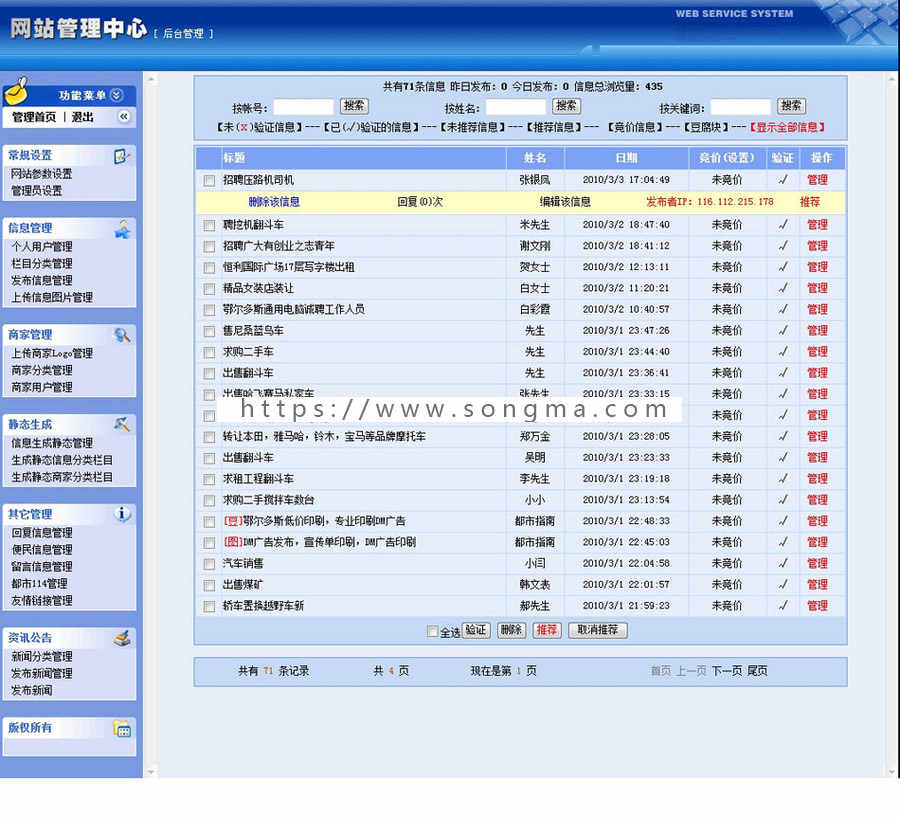Screen dimensions: 900x818
Task: Tick checkbox for 聘挖机翻斗车
Action: click(209, 226)
